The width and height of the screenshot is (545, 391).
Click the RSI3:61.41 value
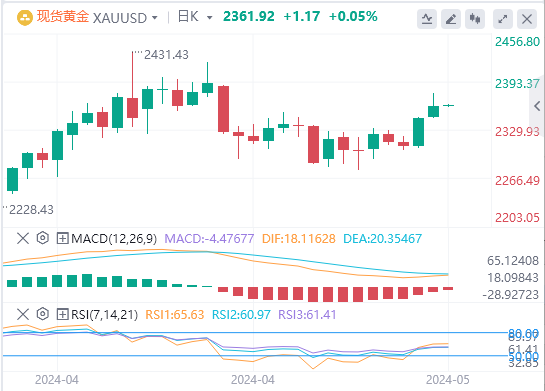point(307,315)
